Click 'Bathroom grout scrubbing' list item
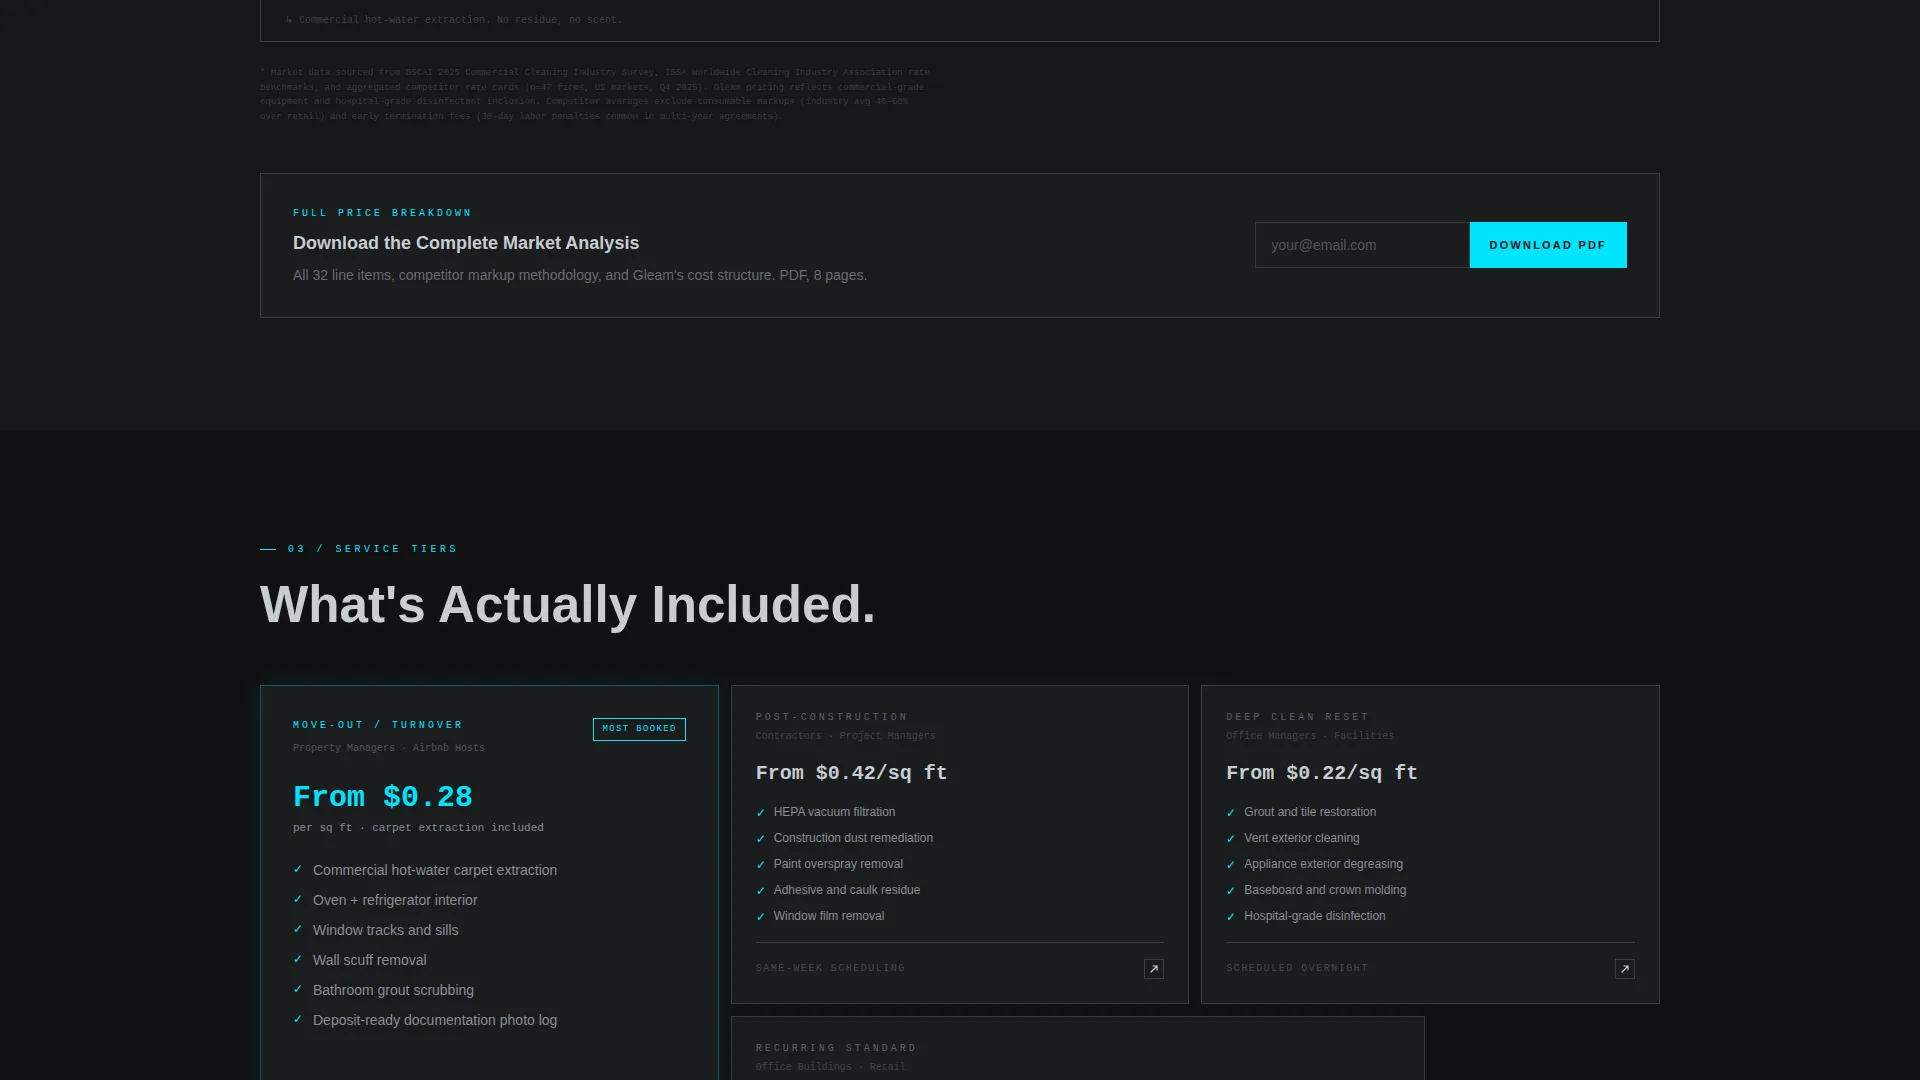Viewport: 1920px width, 1080px height. [x=393, y=990]
